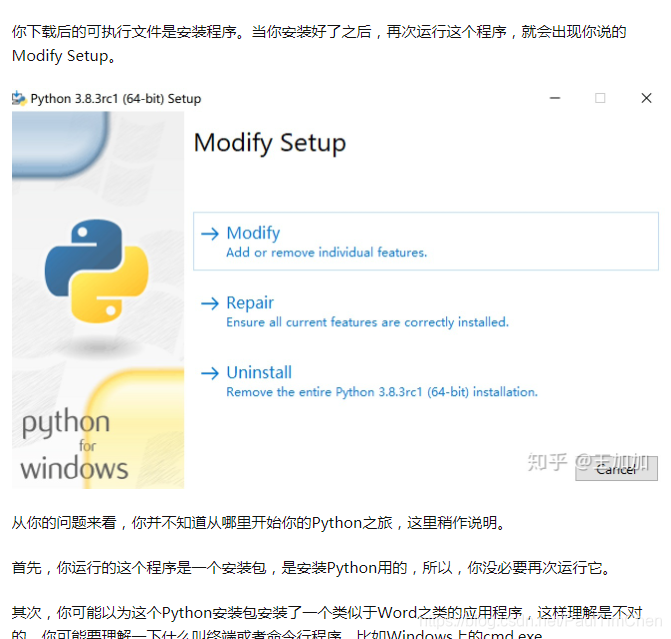Viewport: 671px width, 639px height.
Task: Click the 'python for windows' banner text
Action: [74, 445]
